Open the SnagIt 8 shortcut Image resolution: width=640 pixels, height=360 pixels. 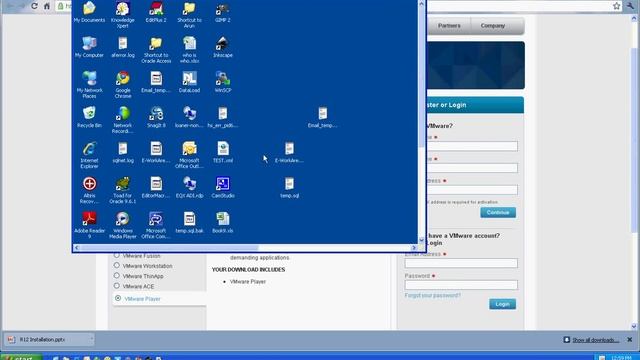click(x=156, y=117)
